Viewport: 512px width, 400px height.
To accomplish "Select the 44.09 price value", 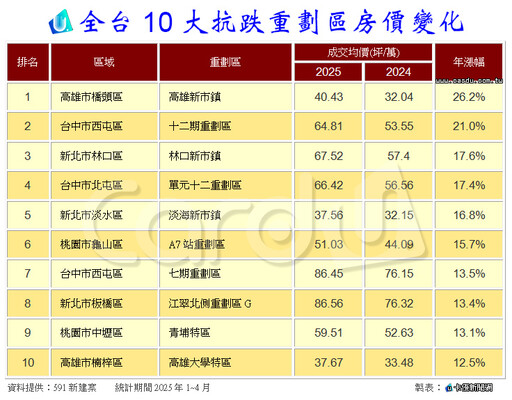I will [399, 244].
